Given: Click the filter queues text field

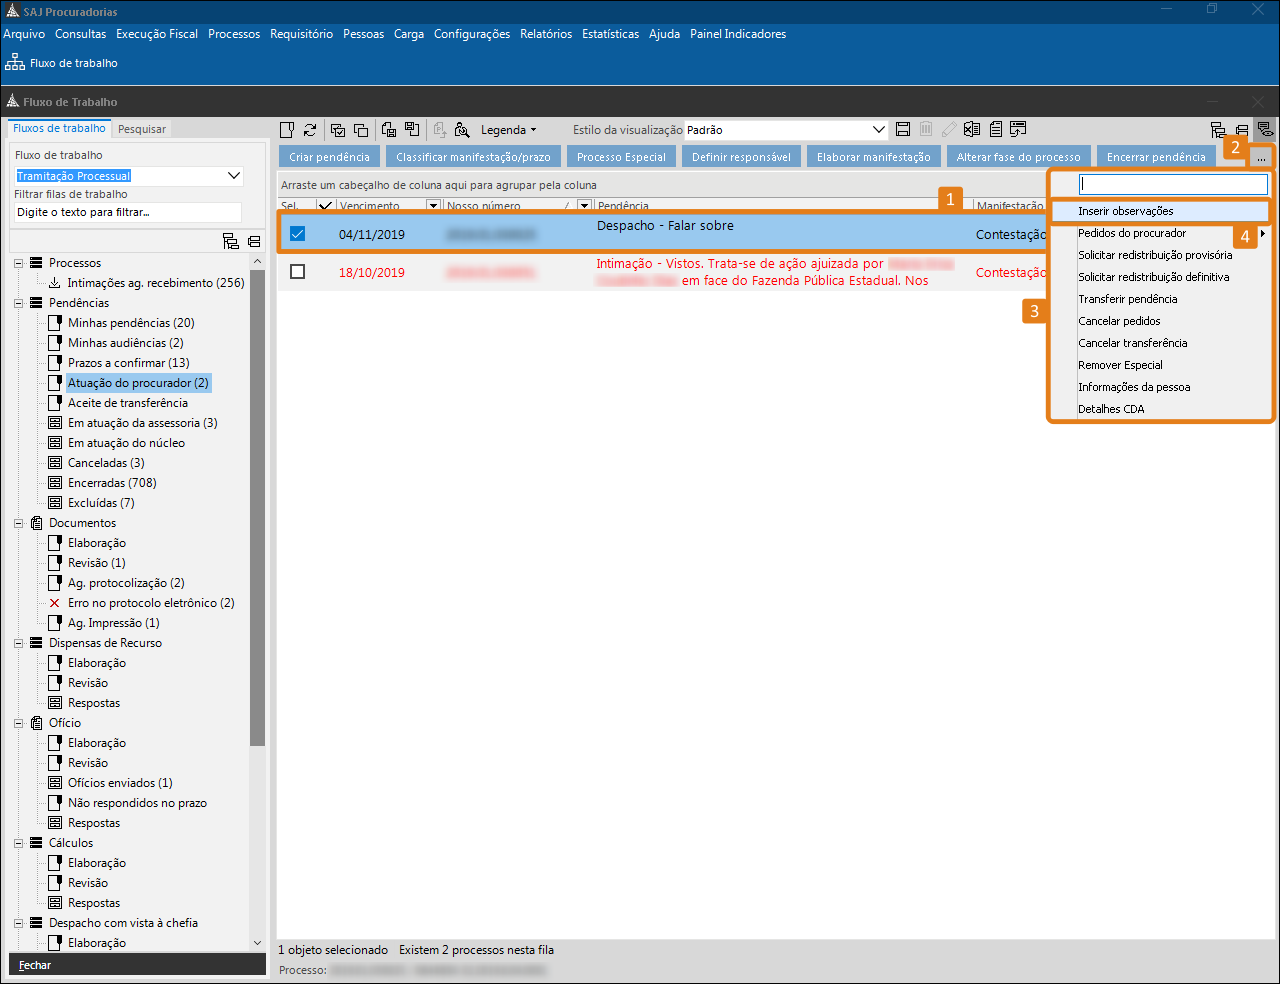Looking at the screenshot, I should 128,212.
